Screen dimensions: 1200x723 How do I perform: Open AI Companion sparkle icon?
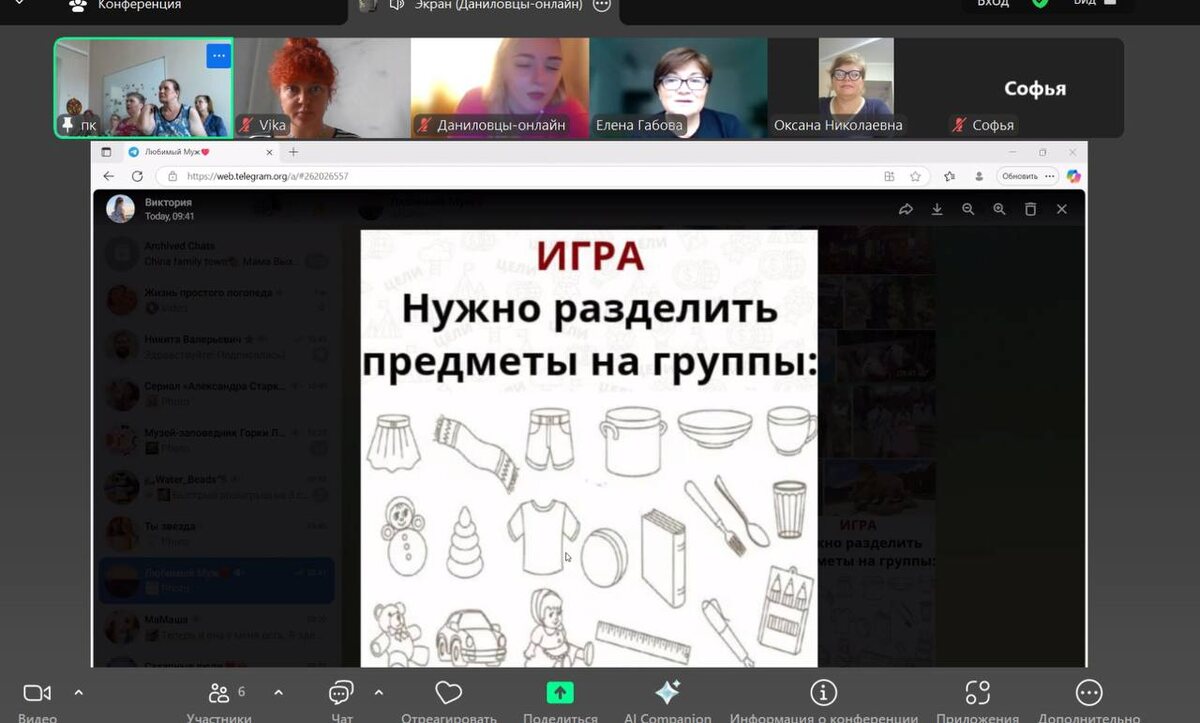click(668, 692)
